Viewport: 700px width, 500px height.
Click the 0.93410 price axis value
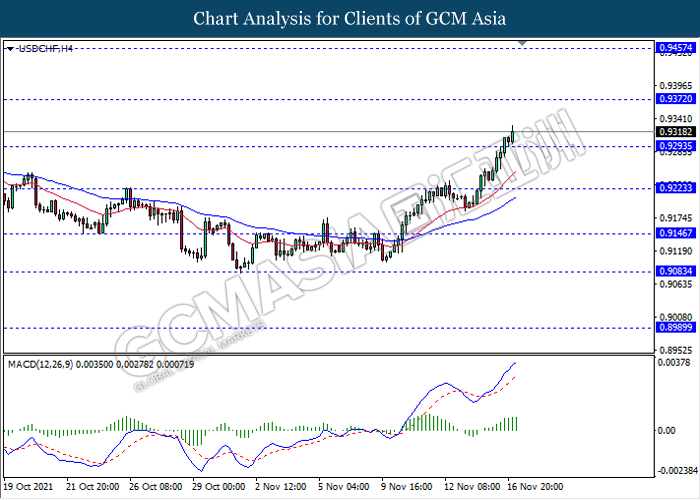point(675,119)
